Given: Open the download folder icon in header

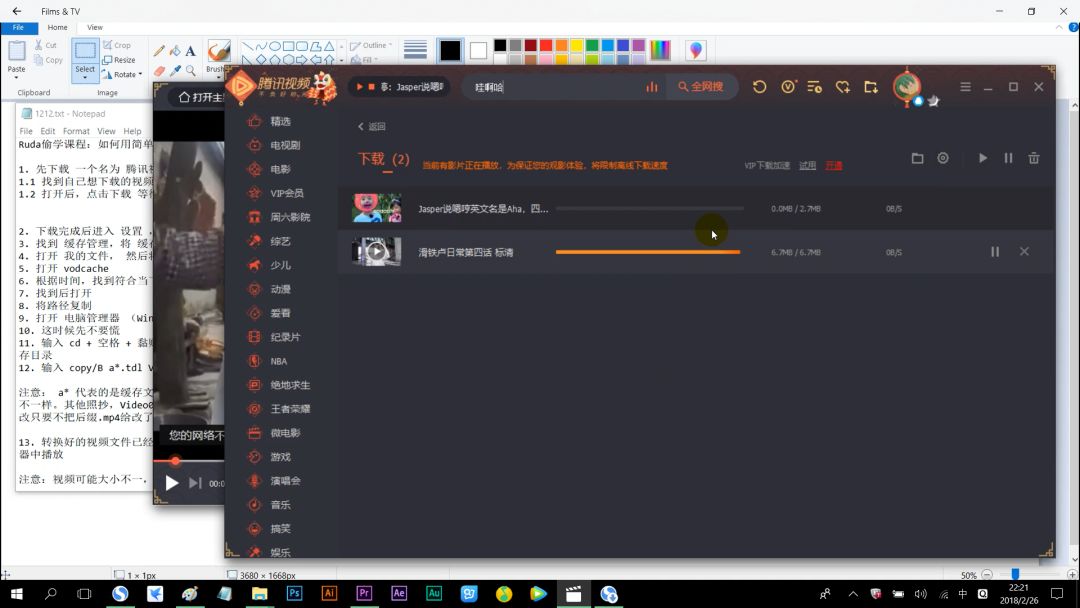Looking at the screenshot, I should (871, 87).
